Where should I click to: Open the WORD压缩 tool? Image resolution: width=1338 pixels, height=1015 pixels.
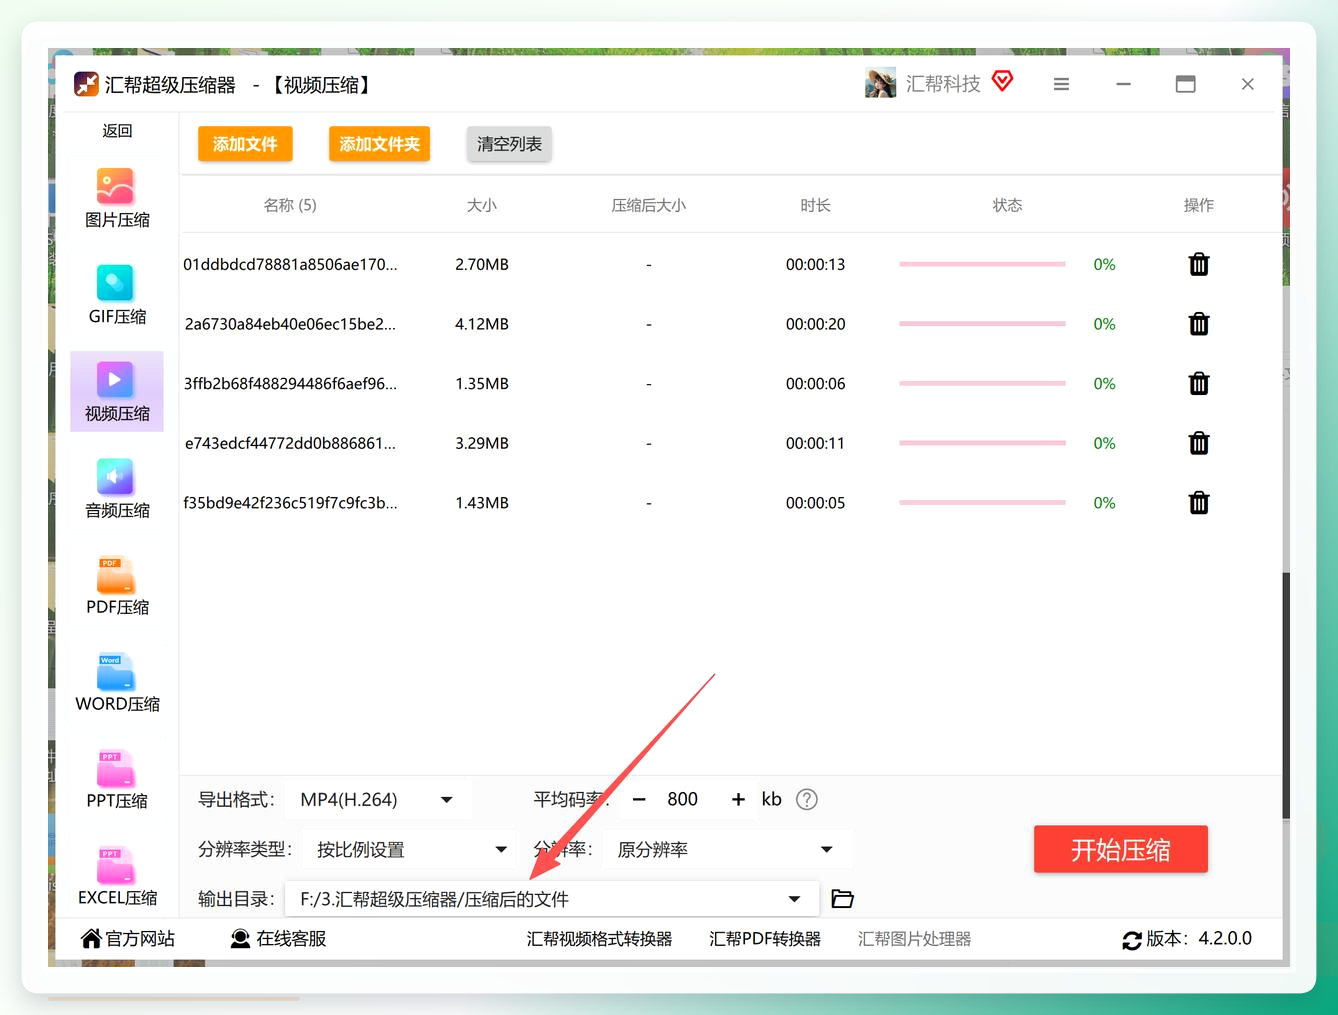(x=117, y=682)
